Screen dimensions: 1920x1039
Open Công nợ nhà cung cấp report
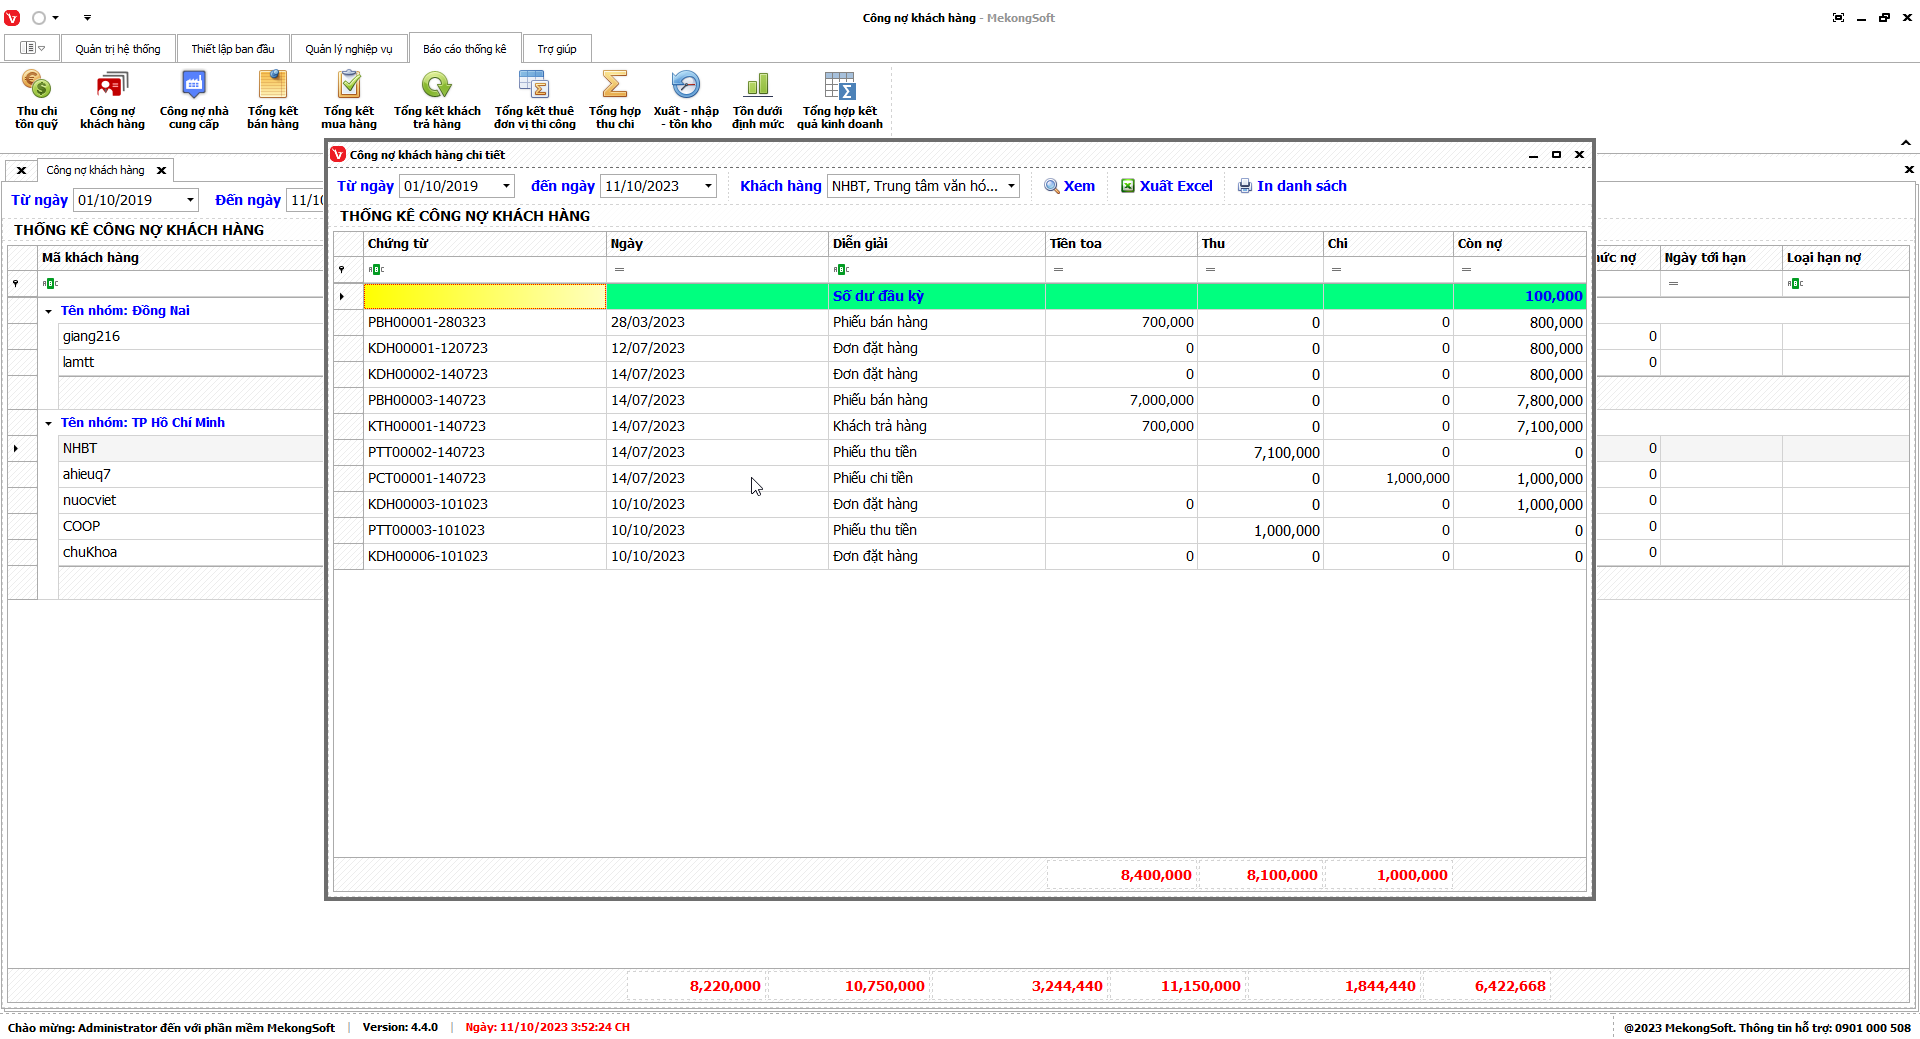[x=194, y=99]
